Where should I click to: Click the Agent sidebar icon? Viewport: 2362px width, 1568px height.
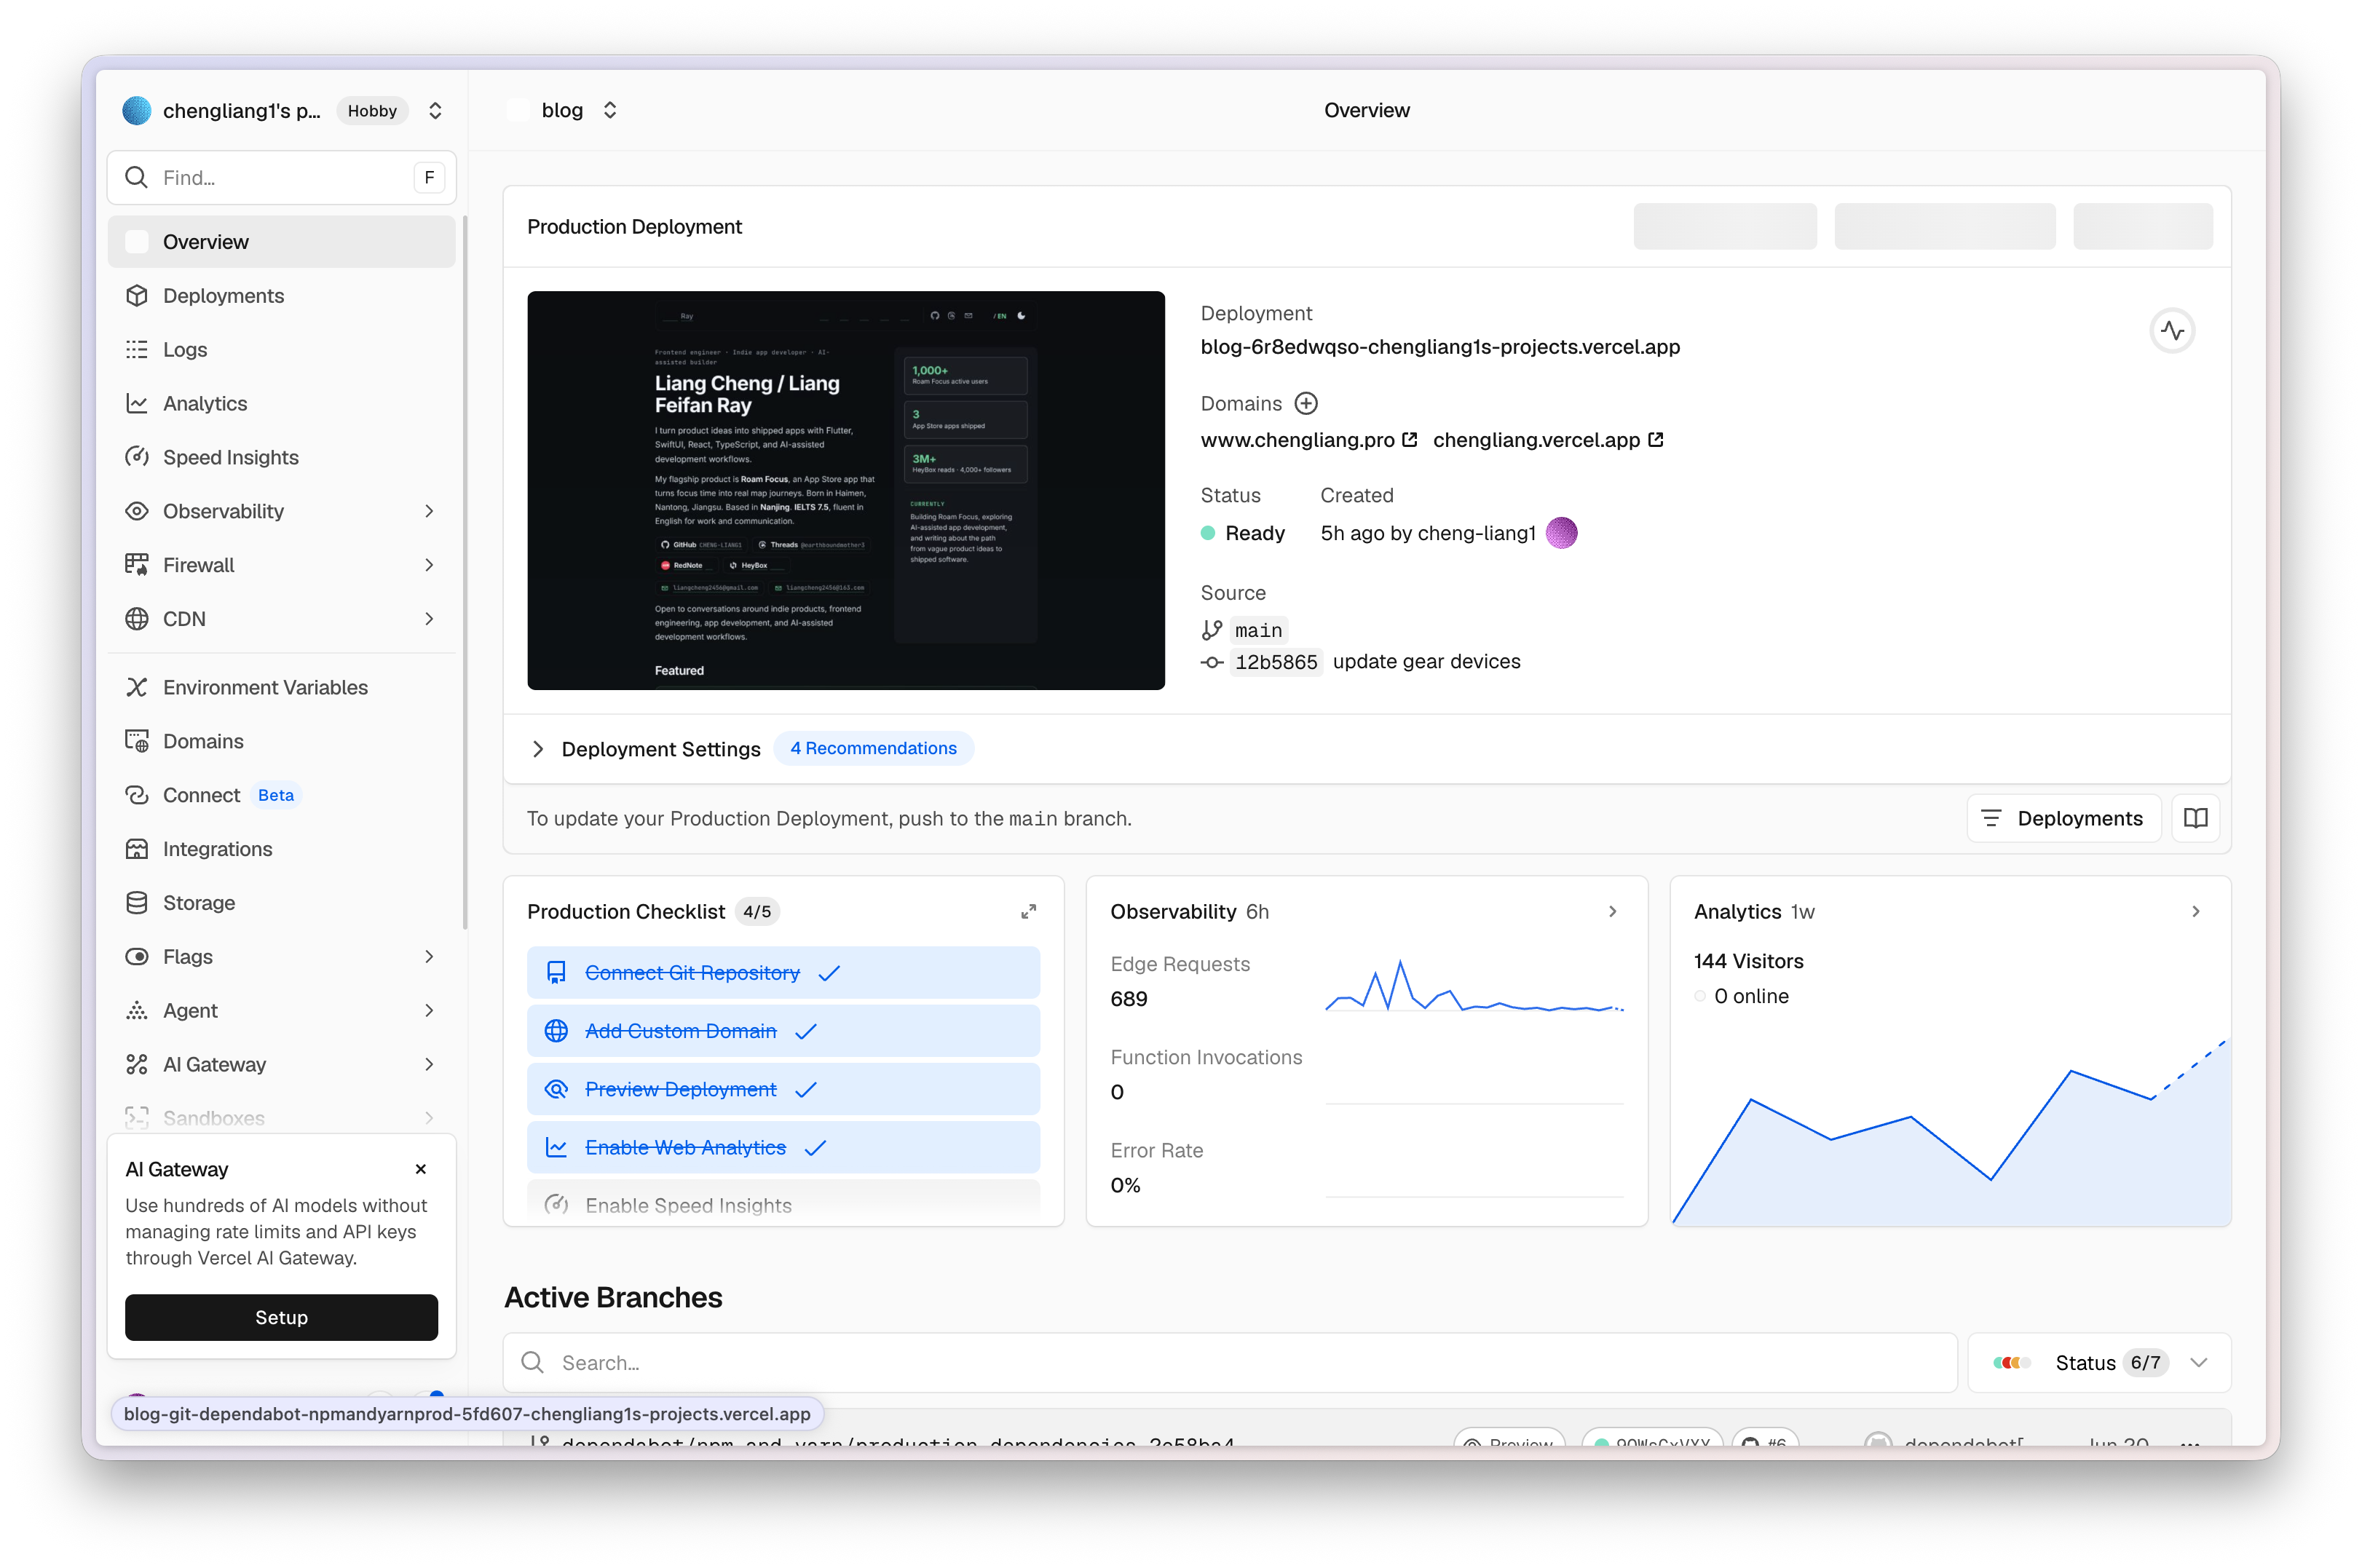tap(137, 1011)
